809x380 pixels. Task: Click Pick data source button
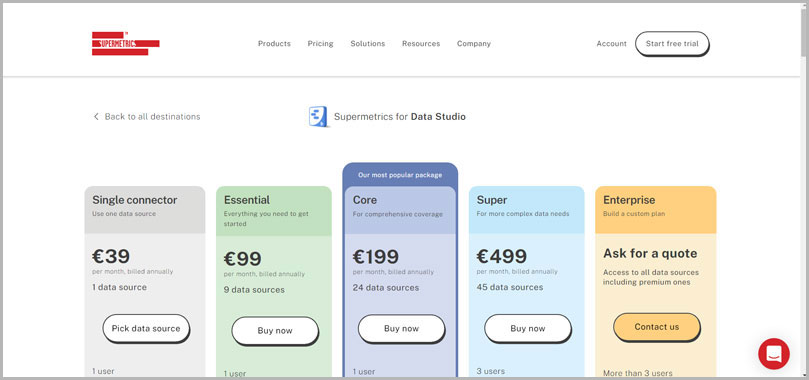click(x=146, y=328)
